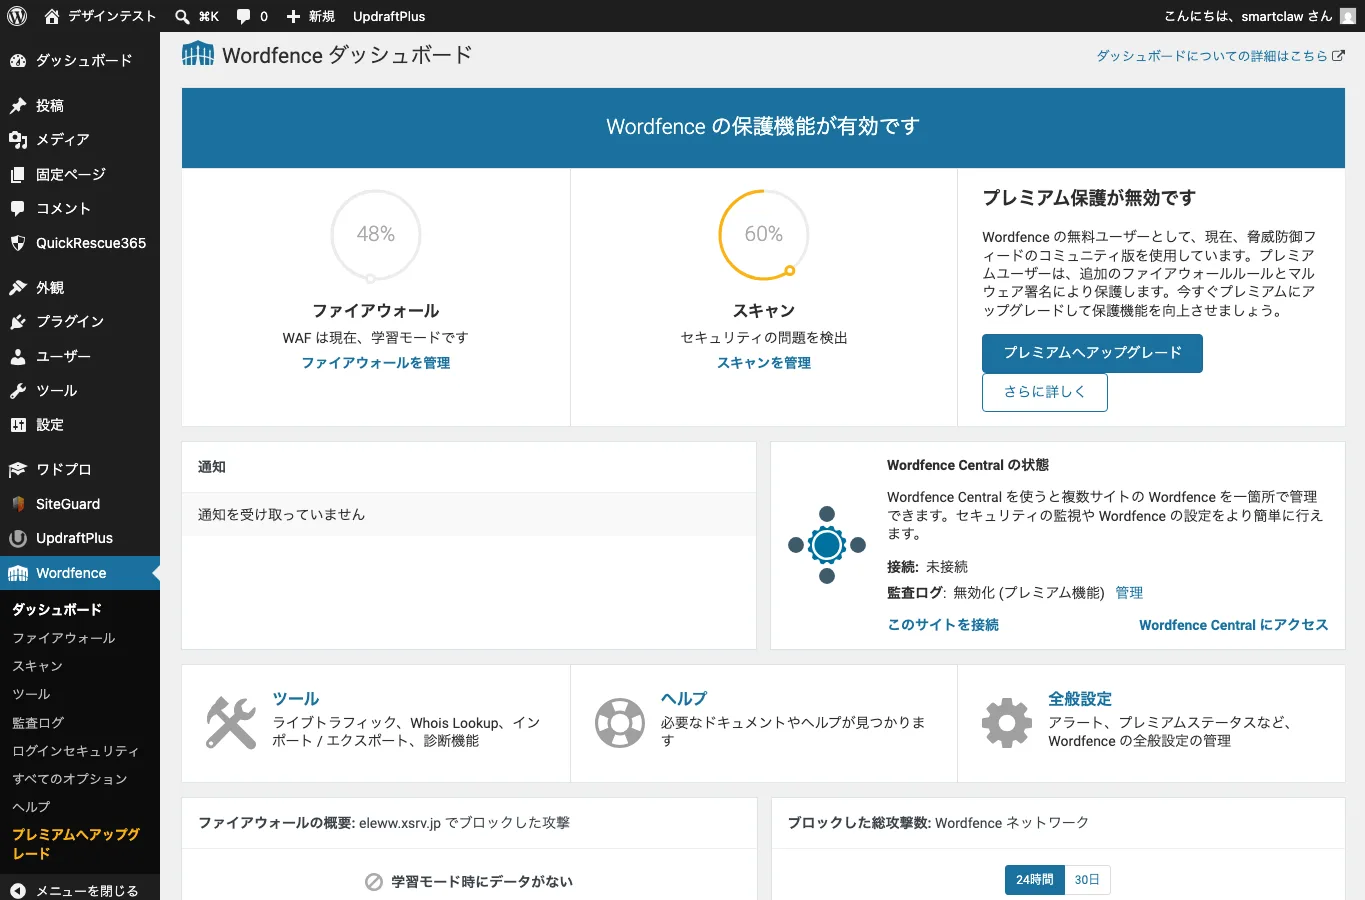Viewport: 1365px width, 900px height.
Task: Click the 固定ページ pages icon
Action: 18,174
